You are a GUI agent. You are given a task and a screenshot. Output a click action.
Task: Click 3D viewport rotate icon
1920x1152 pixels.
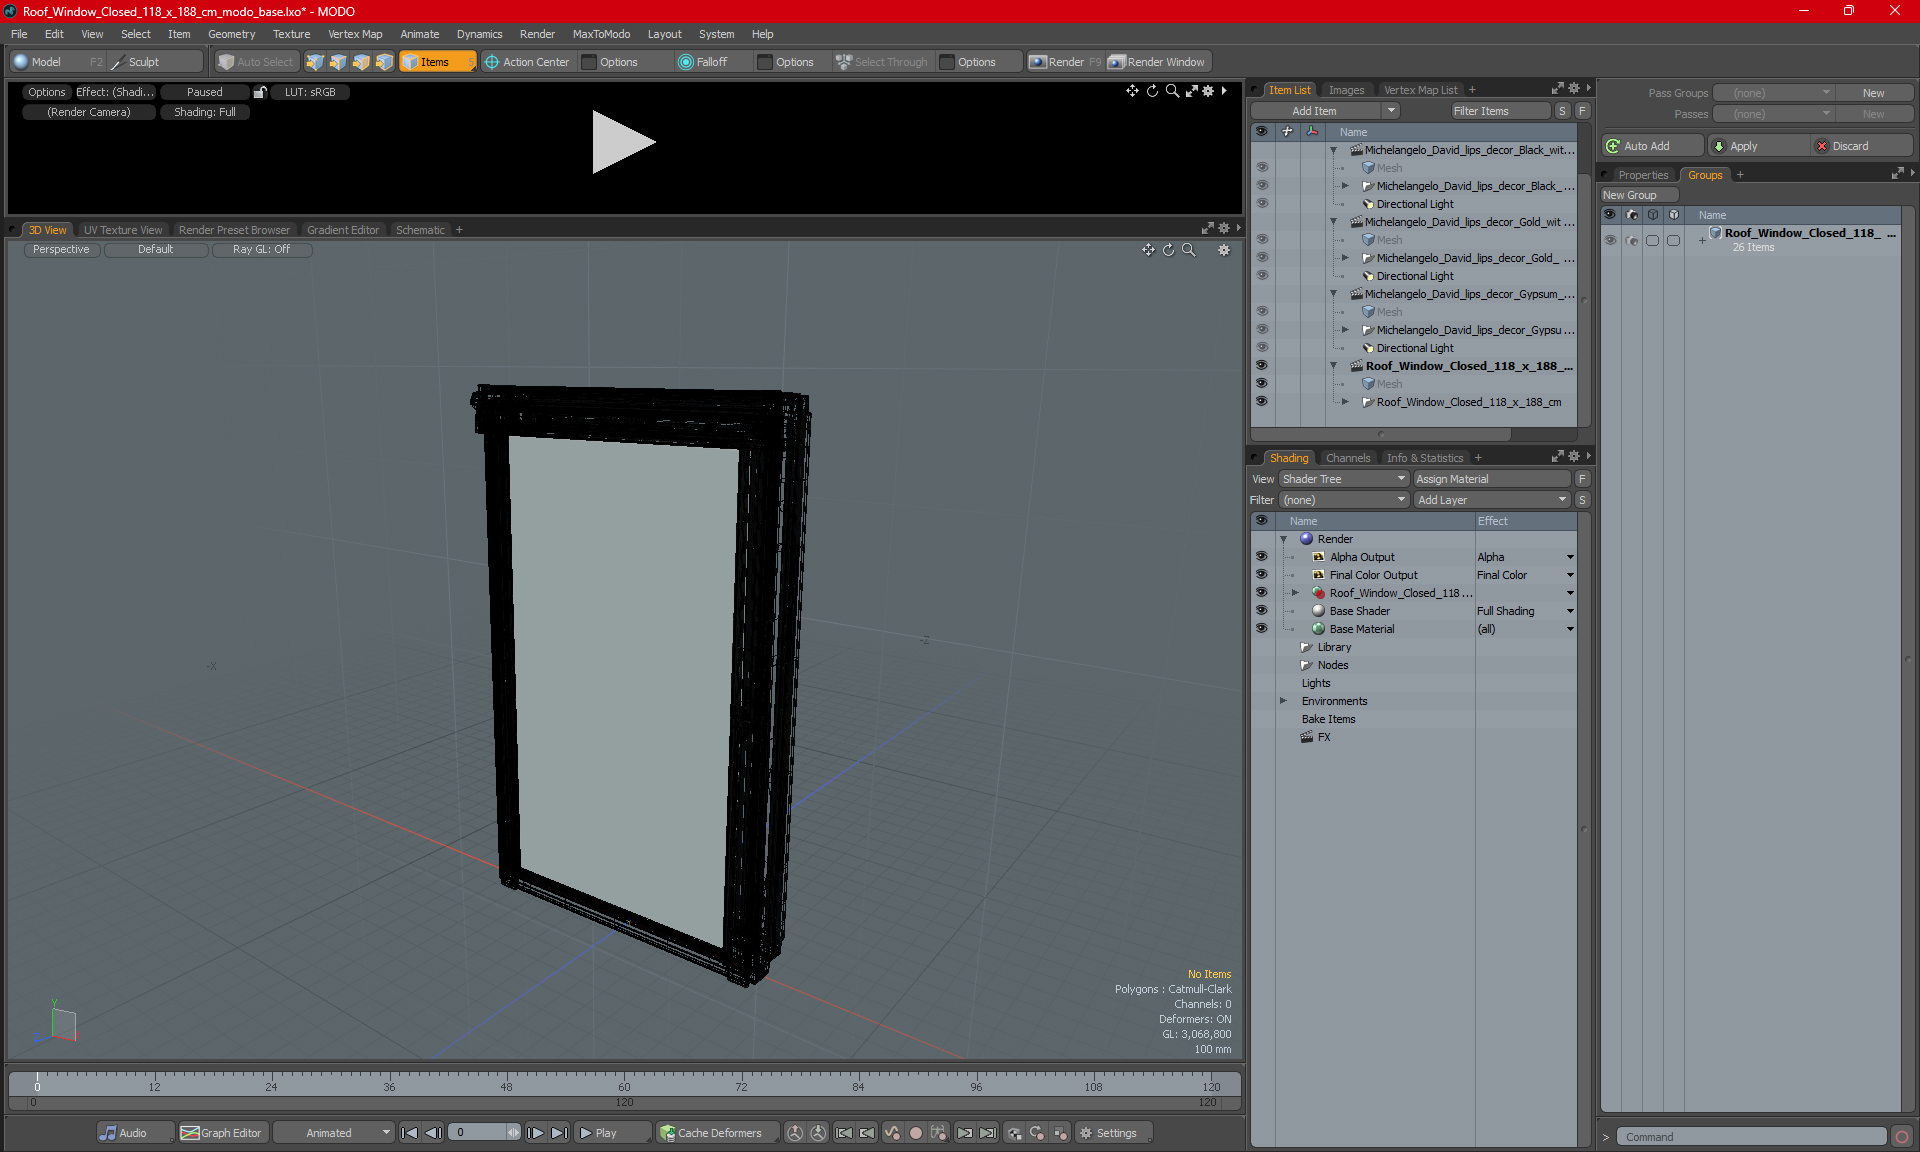click(1168, 250)
